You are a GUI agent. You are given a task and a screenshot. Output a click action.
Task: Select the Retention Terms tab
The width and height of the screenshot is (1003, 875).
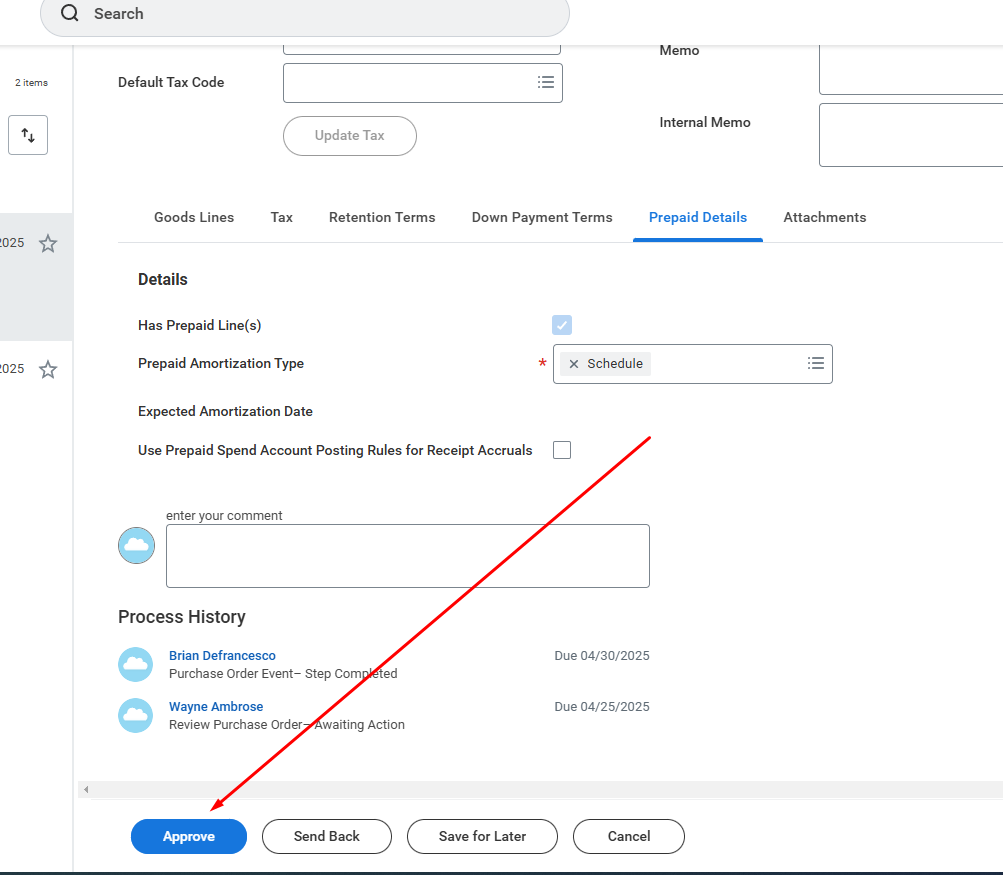pyautogui.click(x=382, y=217)
